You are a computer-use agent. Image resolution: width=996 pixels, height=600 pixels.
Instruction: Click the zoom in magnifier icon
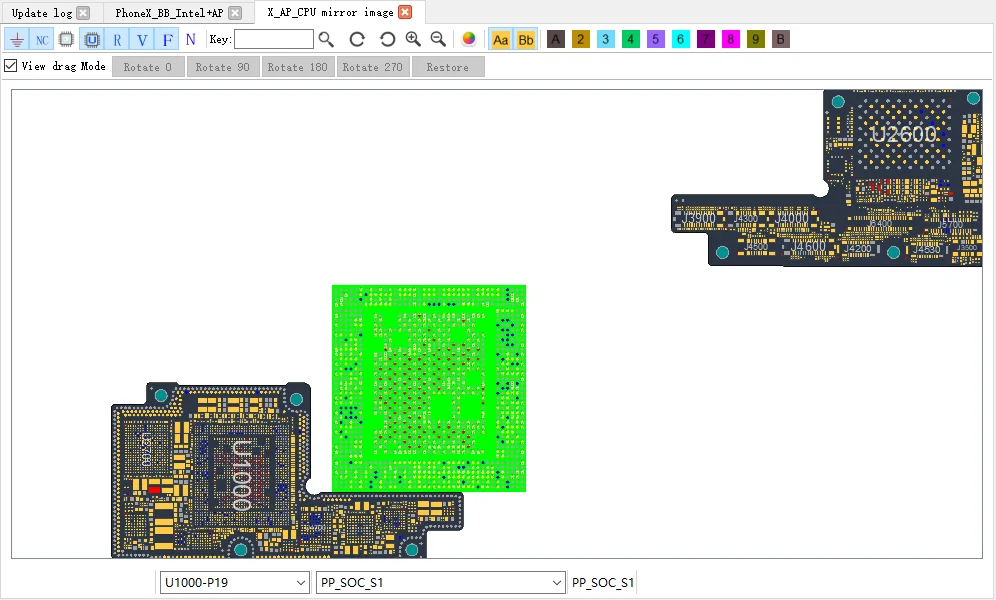click(x=413, y=40)
